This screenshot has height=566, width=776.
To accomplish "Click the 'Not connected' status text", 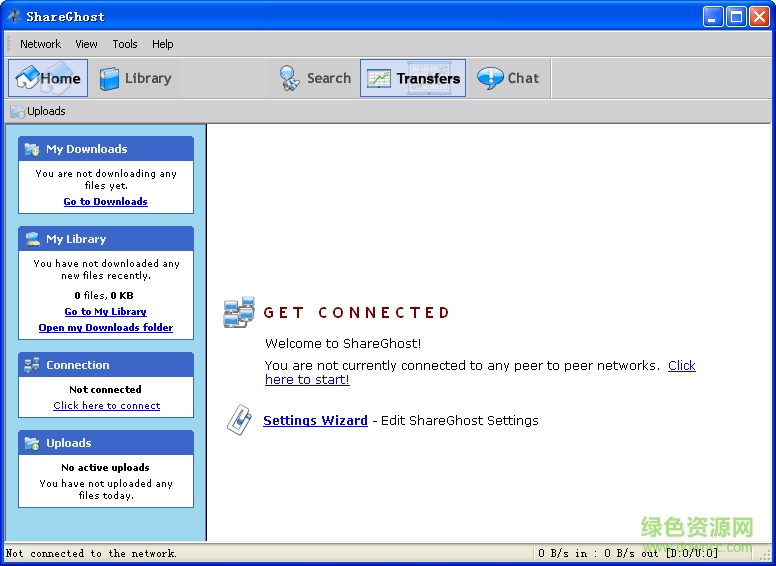I will tap(105, 389).
